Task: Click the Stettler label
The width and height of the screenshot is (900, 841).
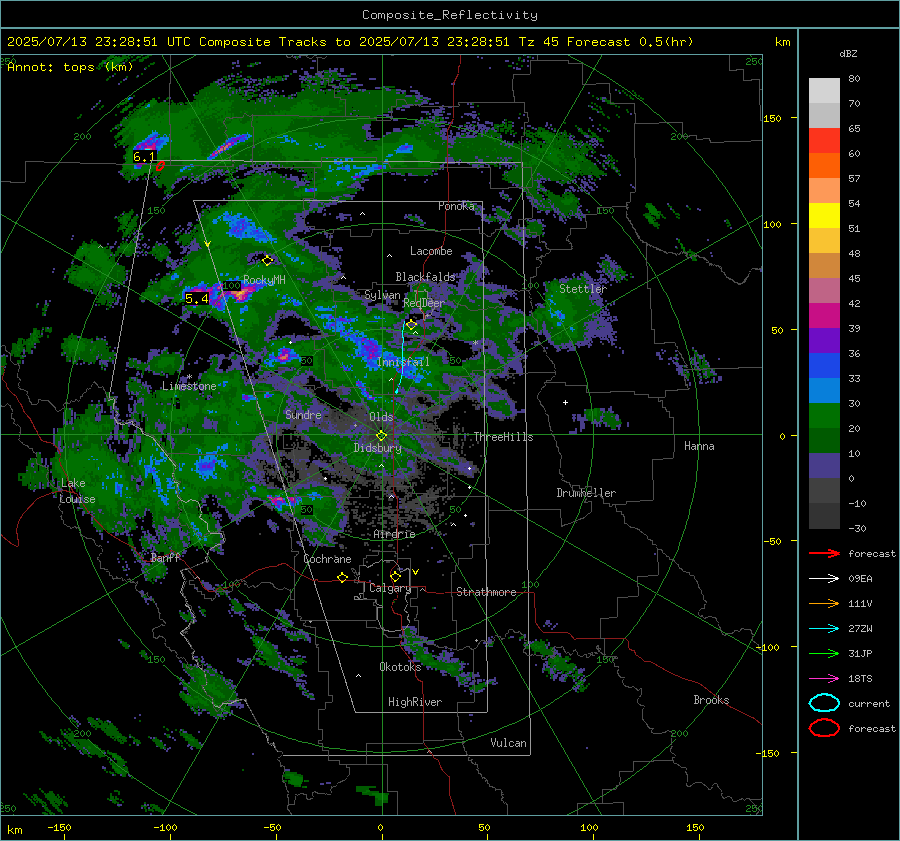Action: pos(583,289)
